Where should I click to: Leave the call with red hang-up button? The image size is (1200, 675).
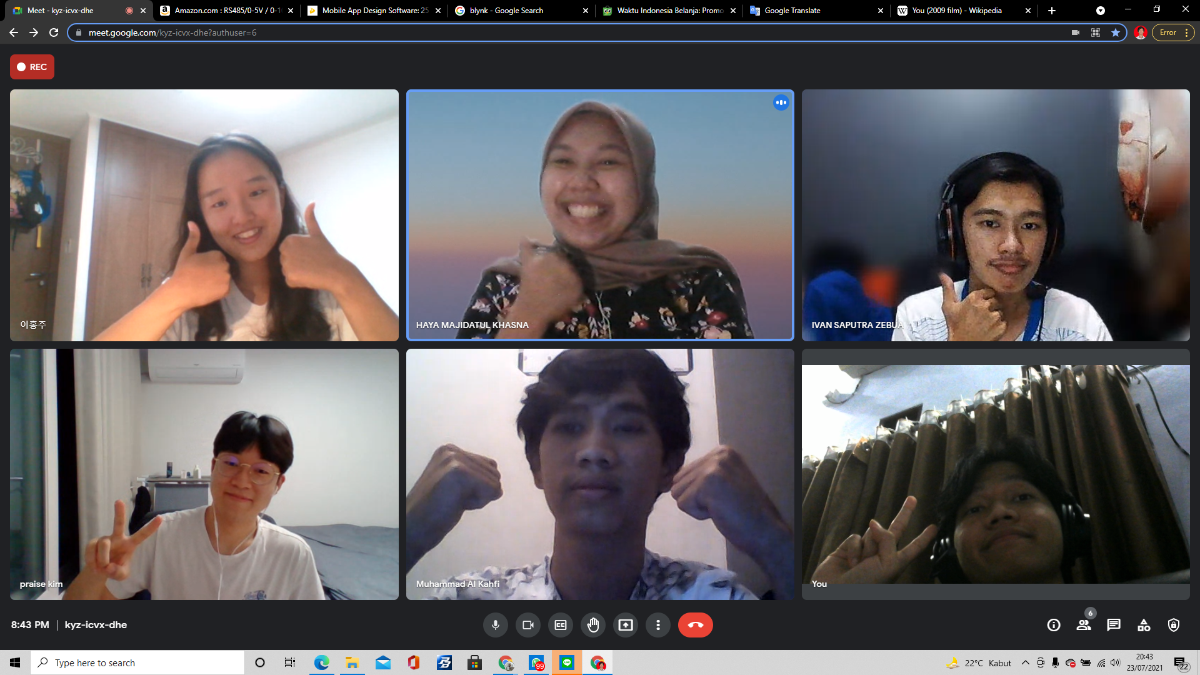[x=695, y=625]
